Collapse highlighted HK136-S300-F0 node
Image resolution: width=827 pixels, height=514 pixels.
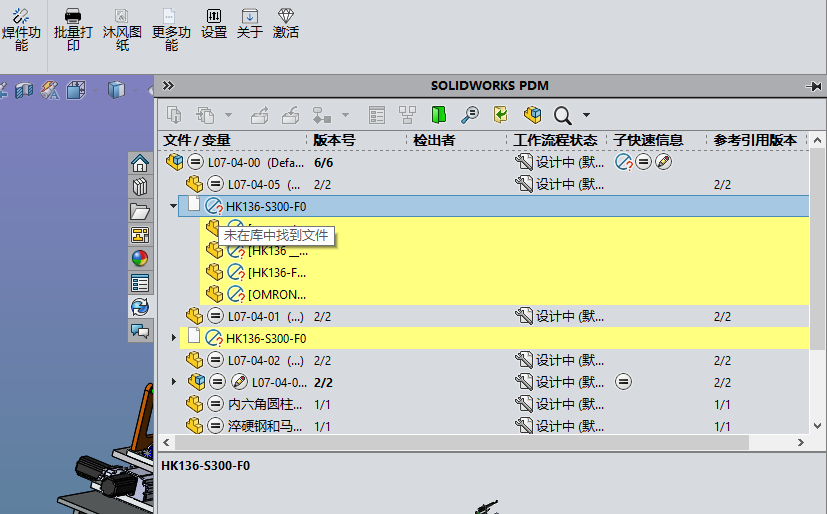(173, 206)
